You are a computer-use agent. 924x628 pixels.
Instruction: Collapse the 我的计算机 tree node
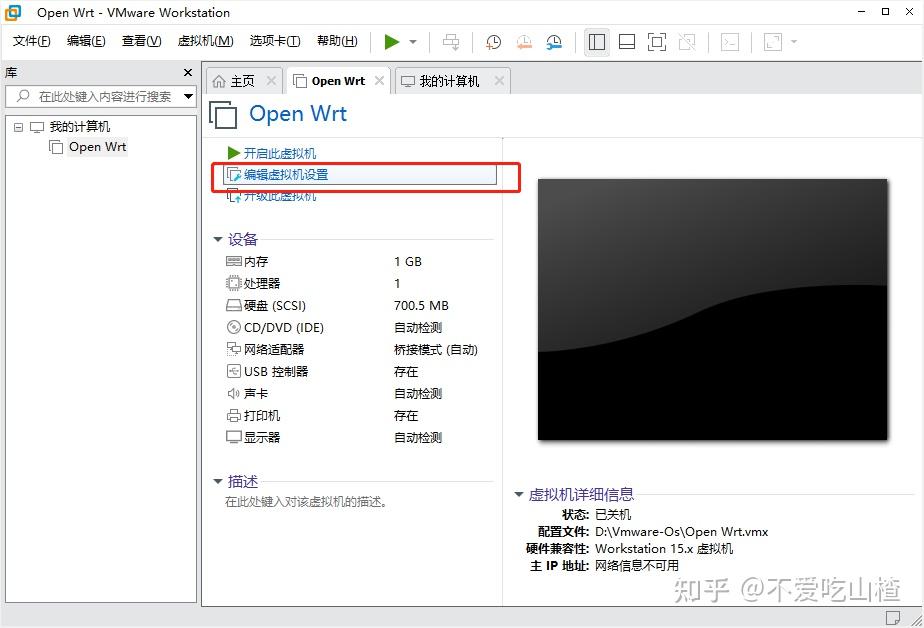click(18, 127)
